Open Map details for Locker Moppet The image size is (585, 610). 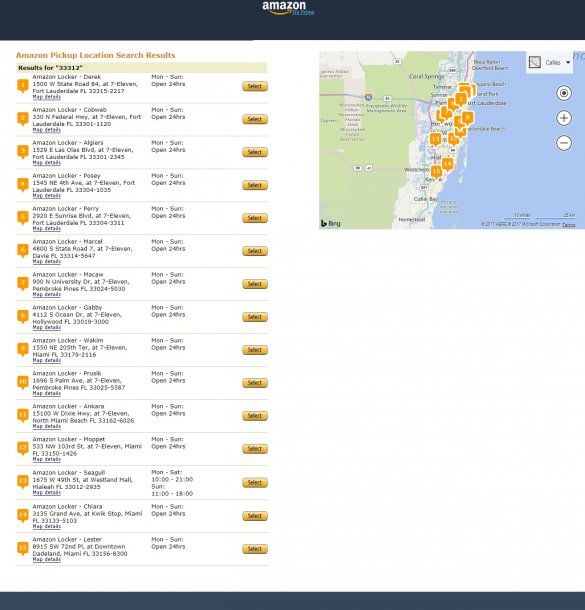coord(47,459)
